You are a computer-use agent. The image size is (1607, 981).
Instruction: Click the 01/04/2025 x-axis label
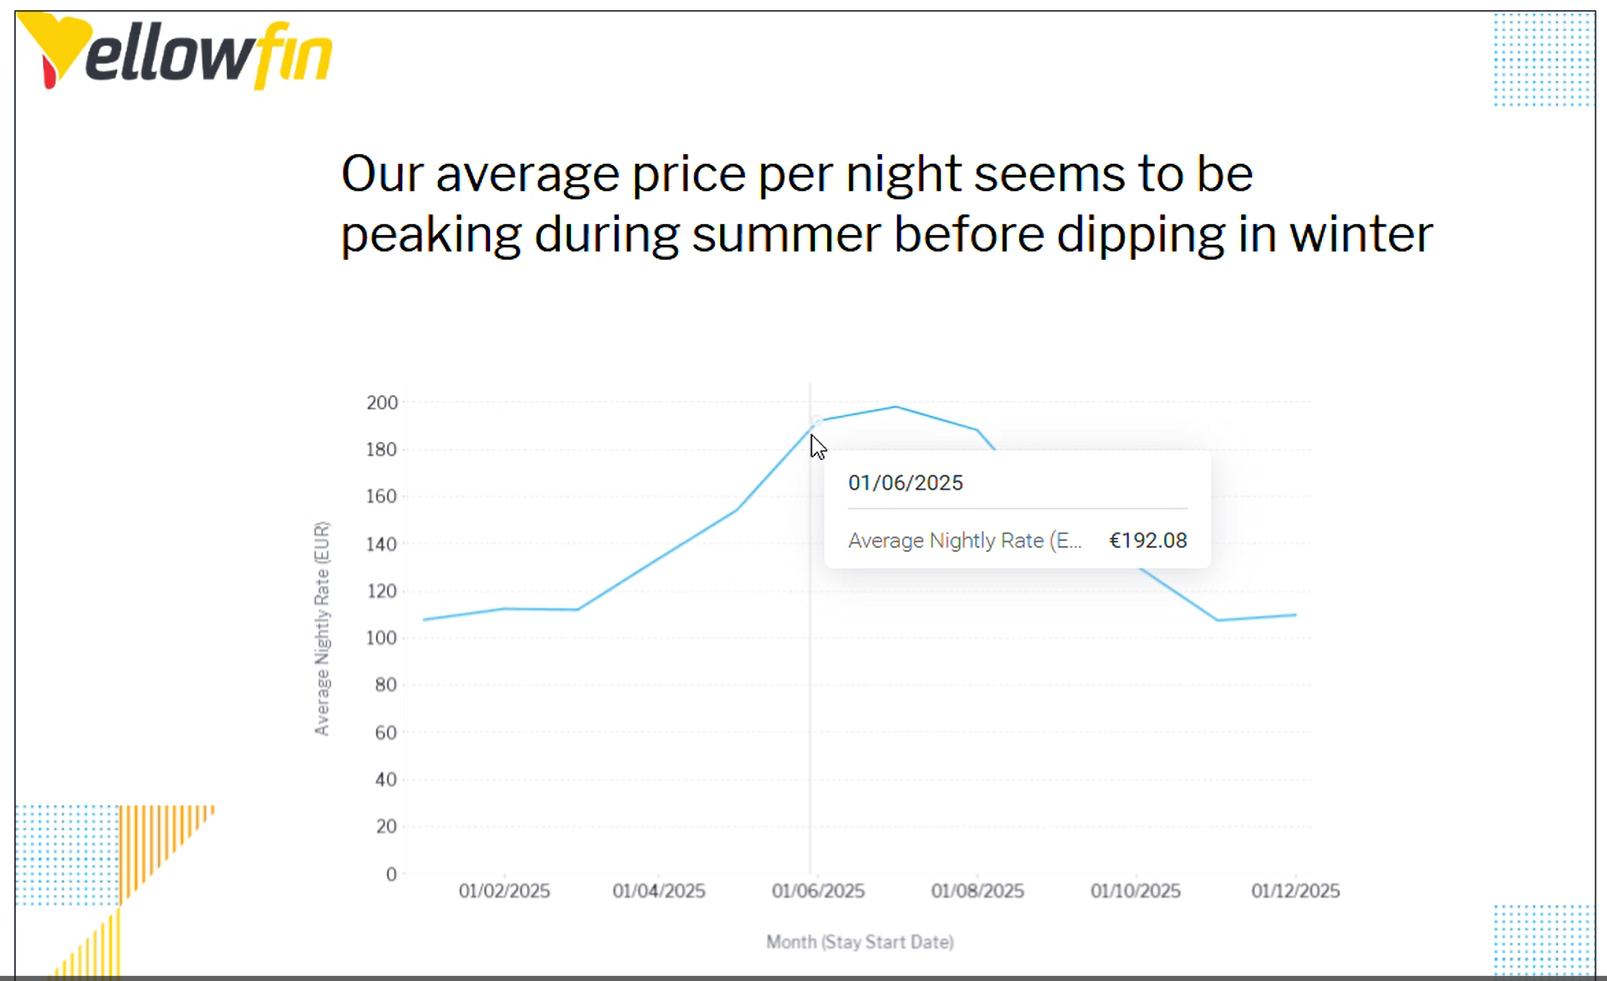pos(659,891)
